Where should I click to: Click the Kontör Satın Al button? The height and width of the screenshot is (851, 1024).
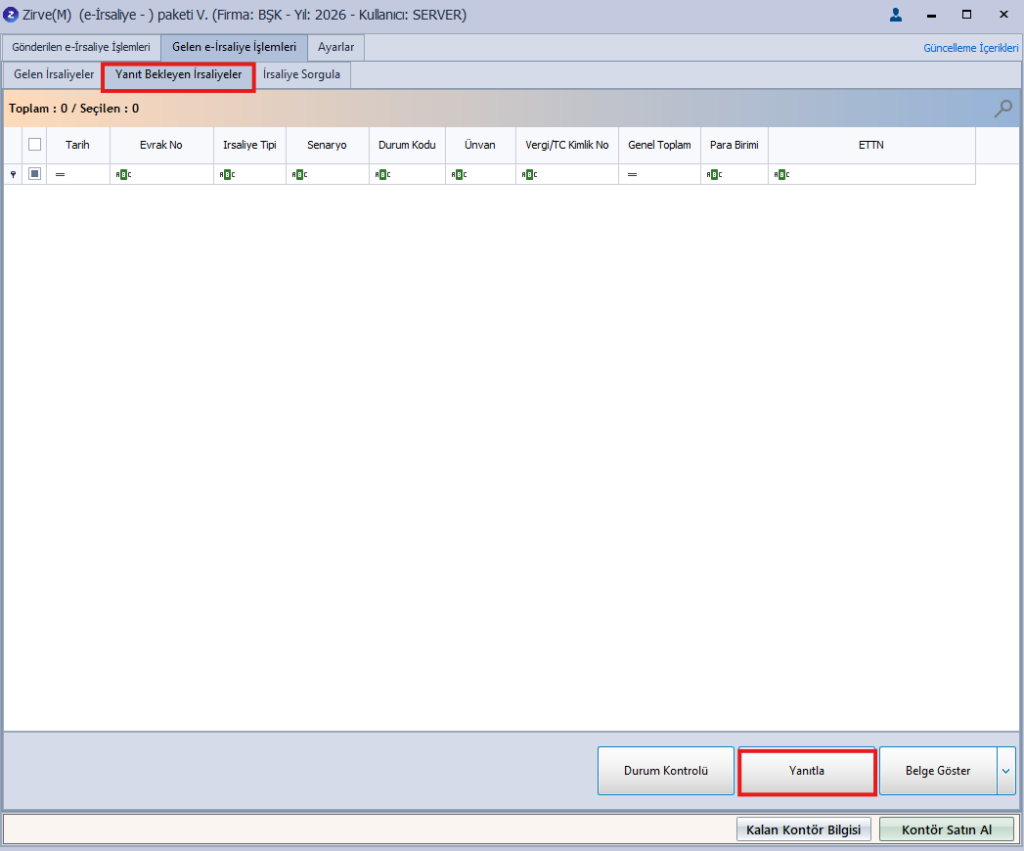click(946, 829)
